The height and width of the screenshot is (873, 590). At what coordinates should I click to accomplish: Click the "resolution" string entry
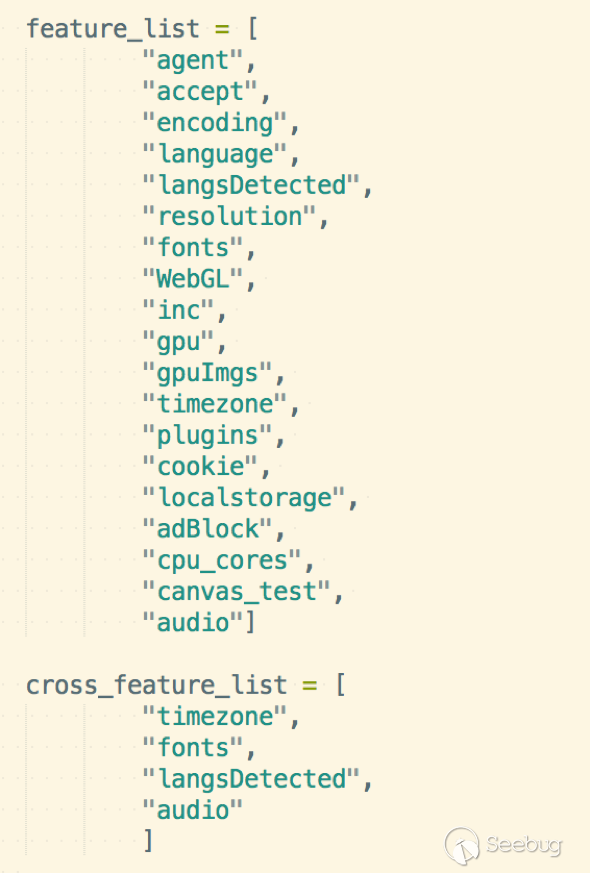tap(229, 217)
